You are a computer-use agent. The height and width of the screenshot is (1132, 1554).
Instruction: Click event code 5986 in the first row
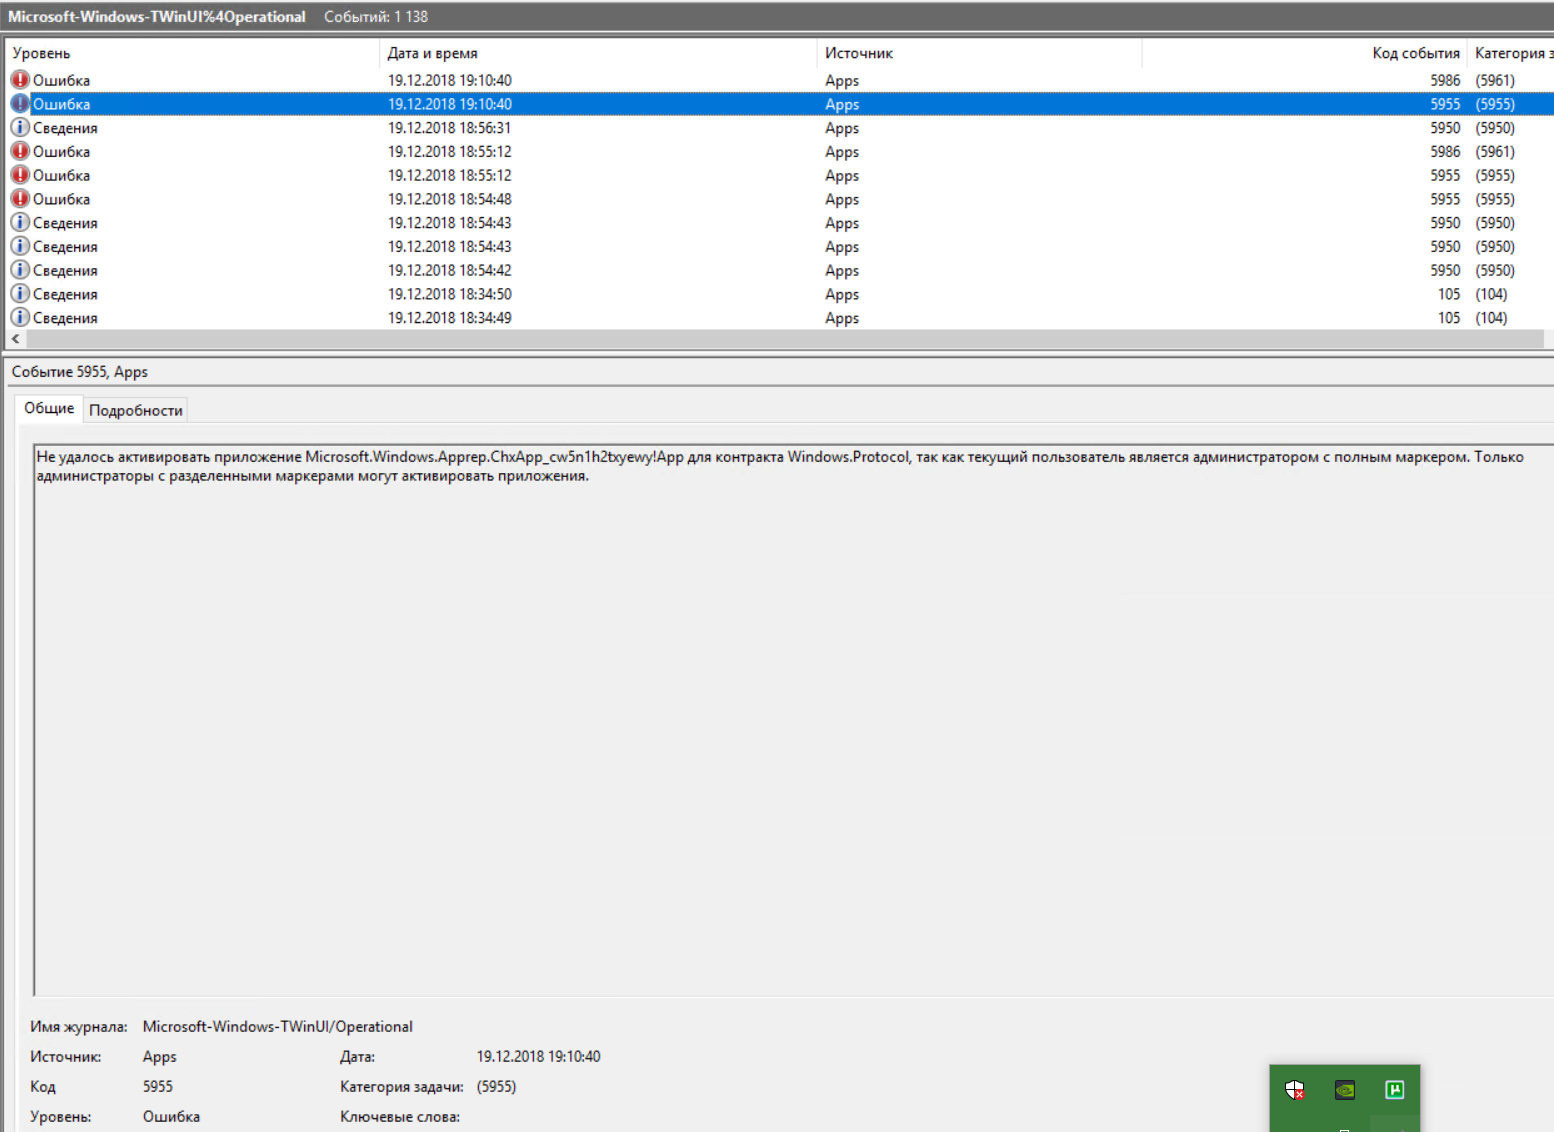coord(1445,80)
